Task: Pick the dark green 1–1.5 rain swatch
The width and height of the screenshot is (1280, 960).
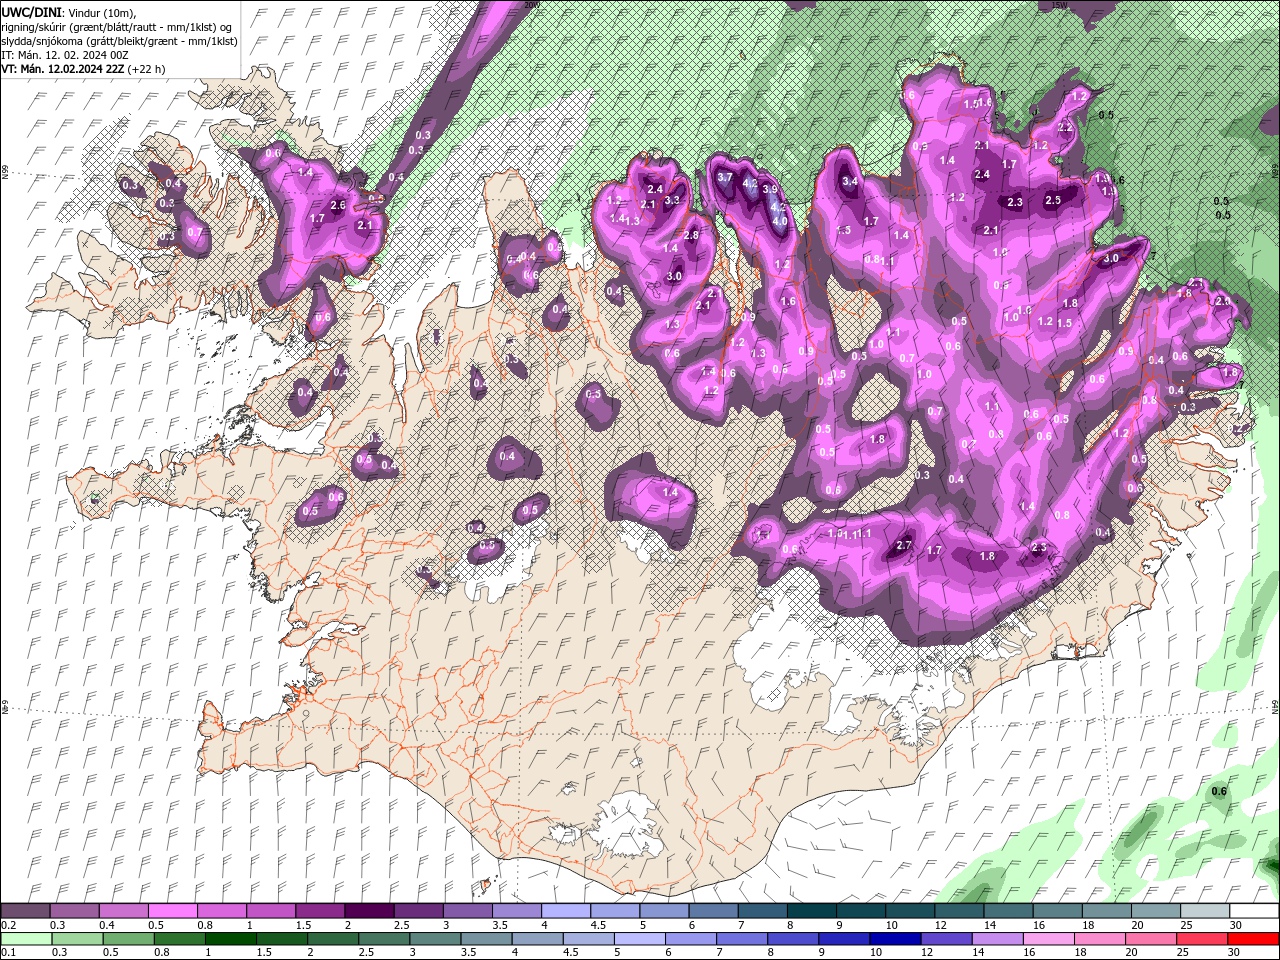Action: 231,938
